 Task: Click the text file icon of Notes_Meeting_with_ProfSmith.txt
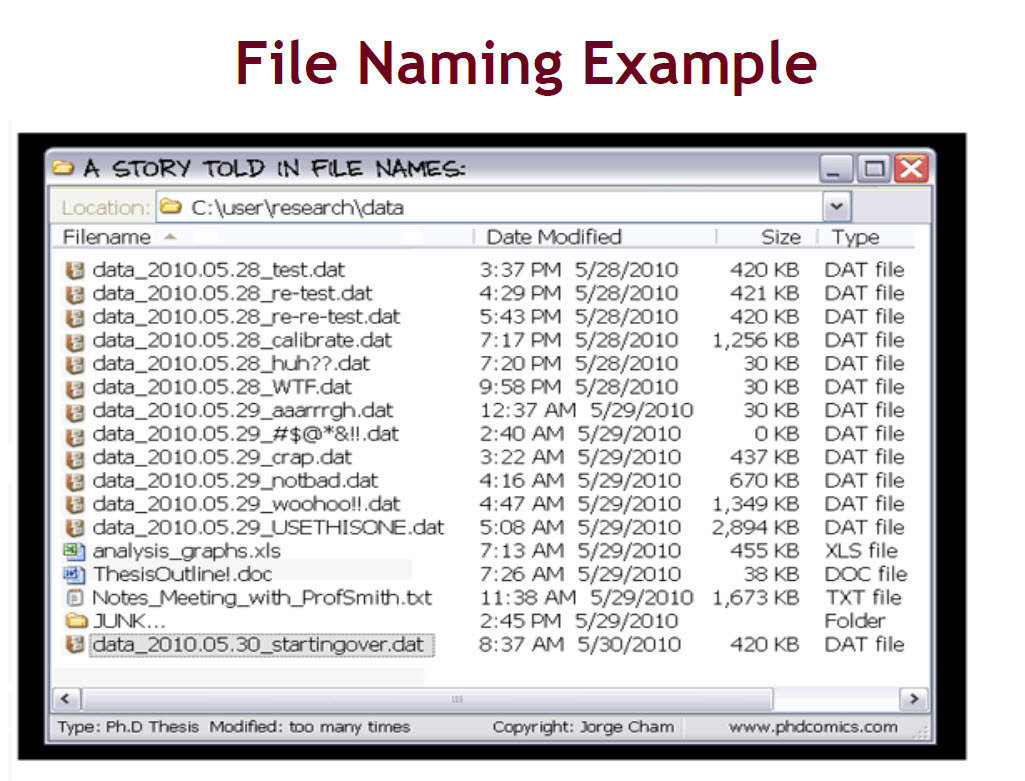[x=76, y=598]
